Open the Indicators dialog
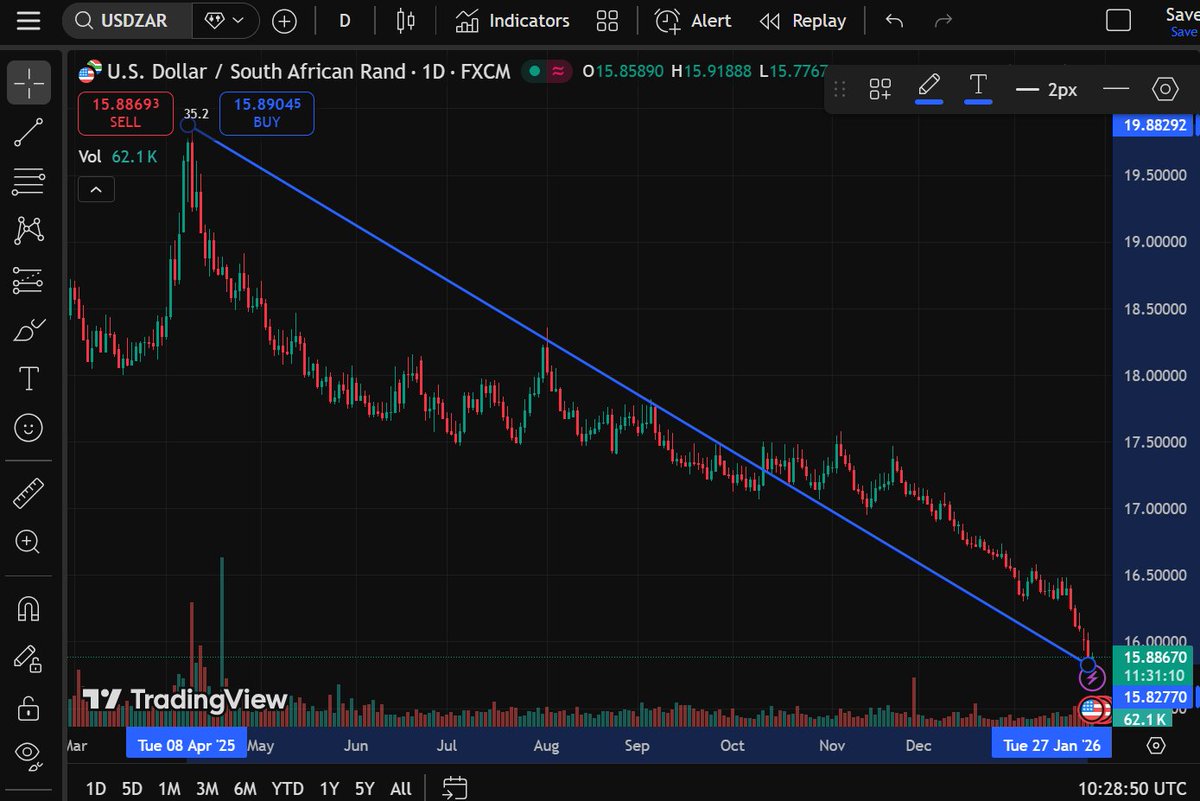This screenshot has width=1200, height=801. [511, 21]
